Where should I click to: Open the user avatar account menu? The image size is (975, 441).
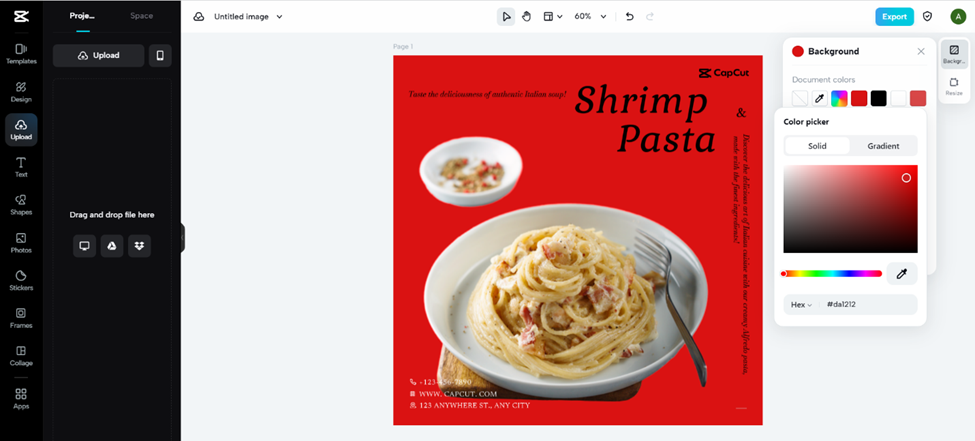[x=958, y=17]
